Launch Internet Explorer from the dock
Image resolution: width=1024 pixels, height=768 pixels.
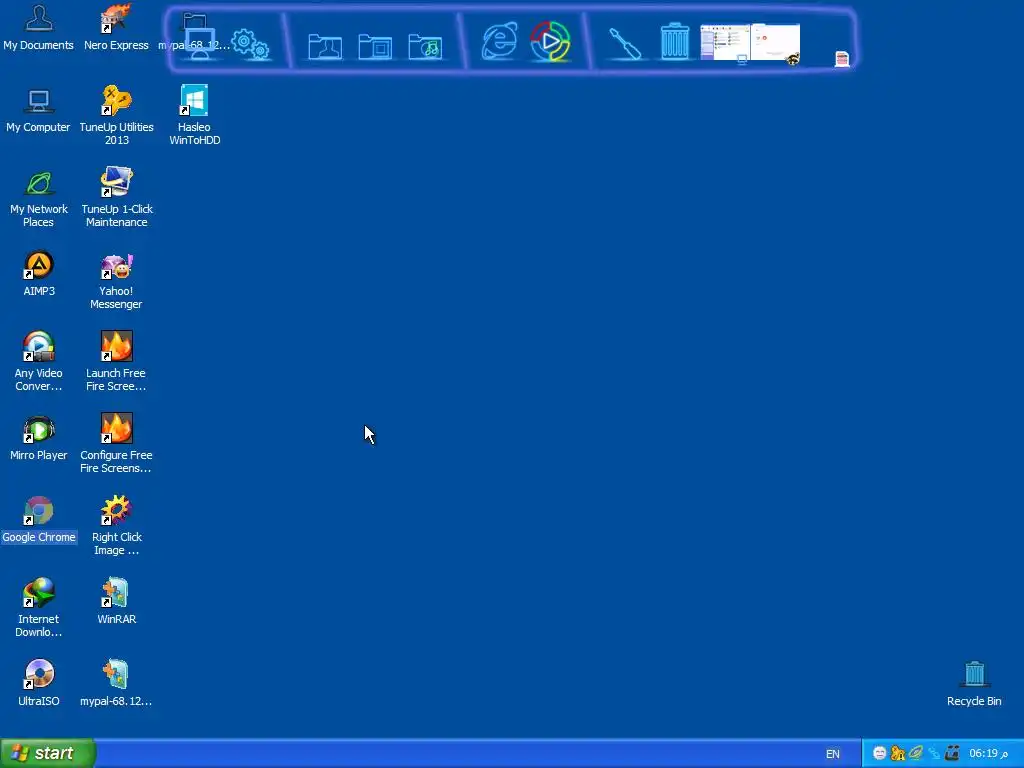coord(500,41)
